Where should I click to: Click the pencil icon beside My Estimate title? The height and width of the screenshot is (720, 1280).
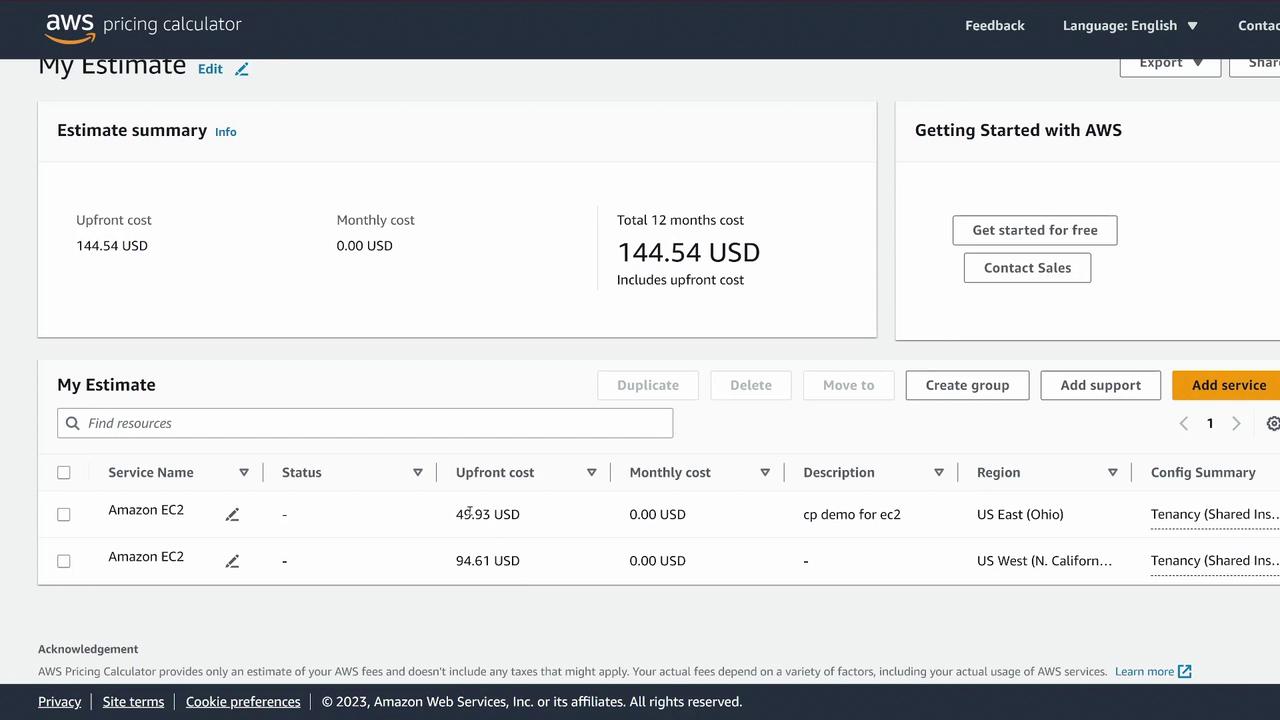tap(241, 69)
